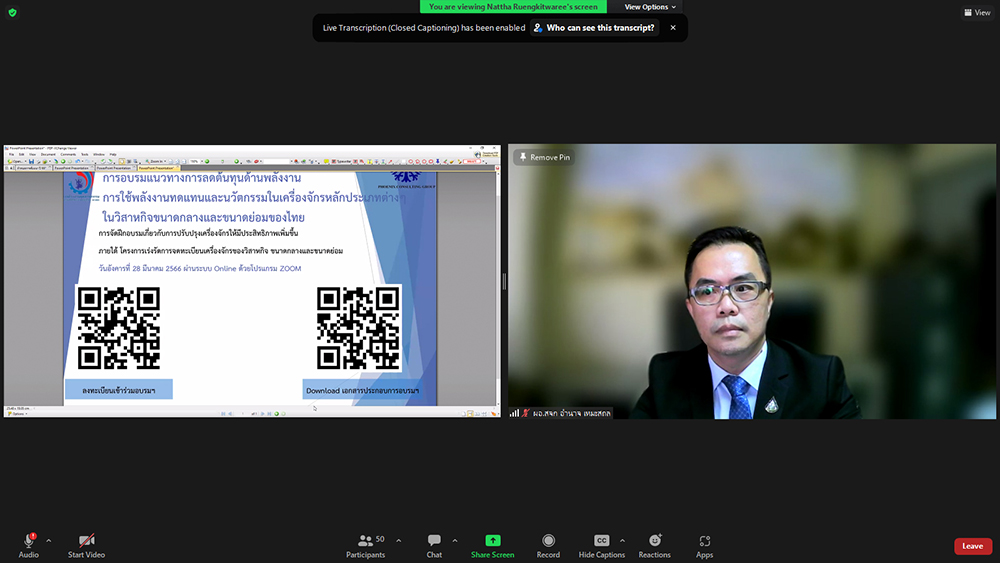This screenshot has height=563, width=1000.
Task: Dismiss the Live Transcription notification
Action: click(x=673, y=28)
